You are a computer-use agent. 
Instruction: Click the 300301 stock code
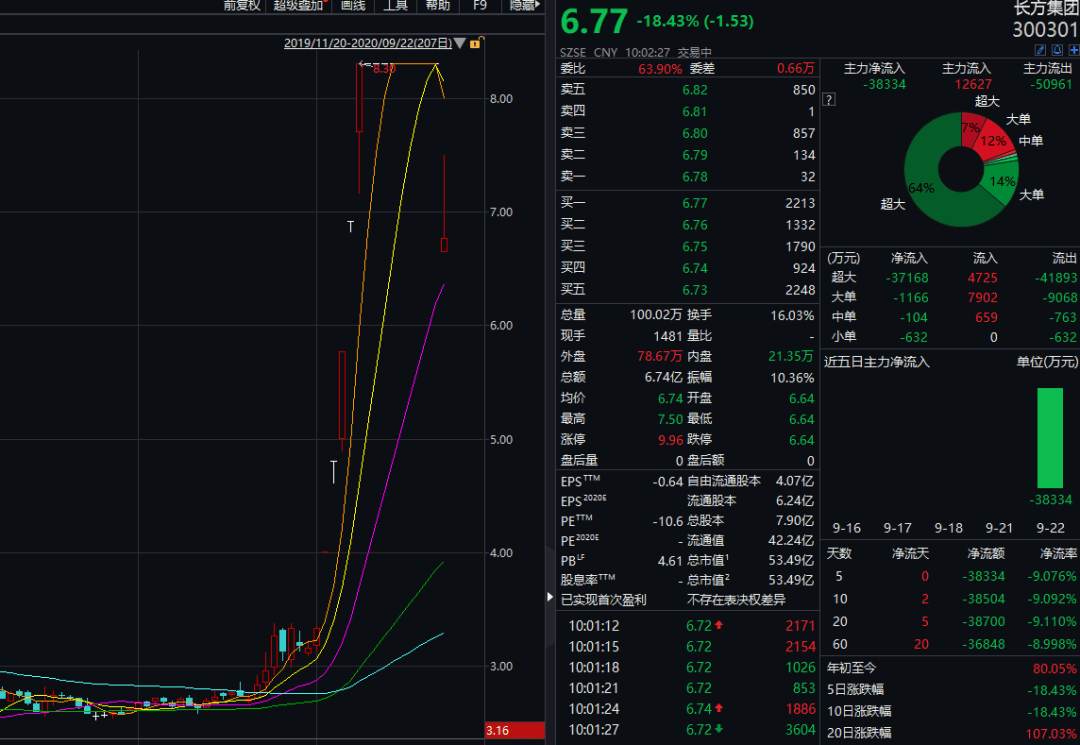[1045, 29]
